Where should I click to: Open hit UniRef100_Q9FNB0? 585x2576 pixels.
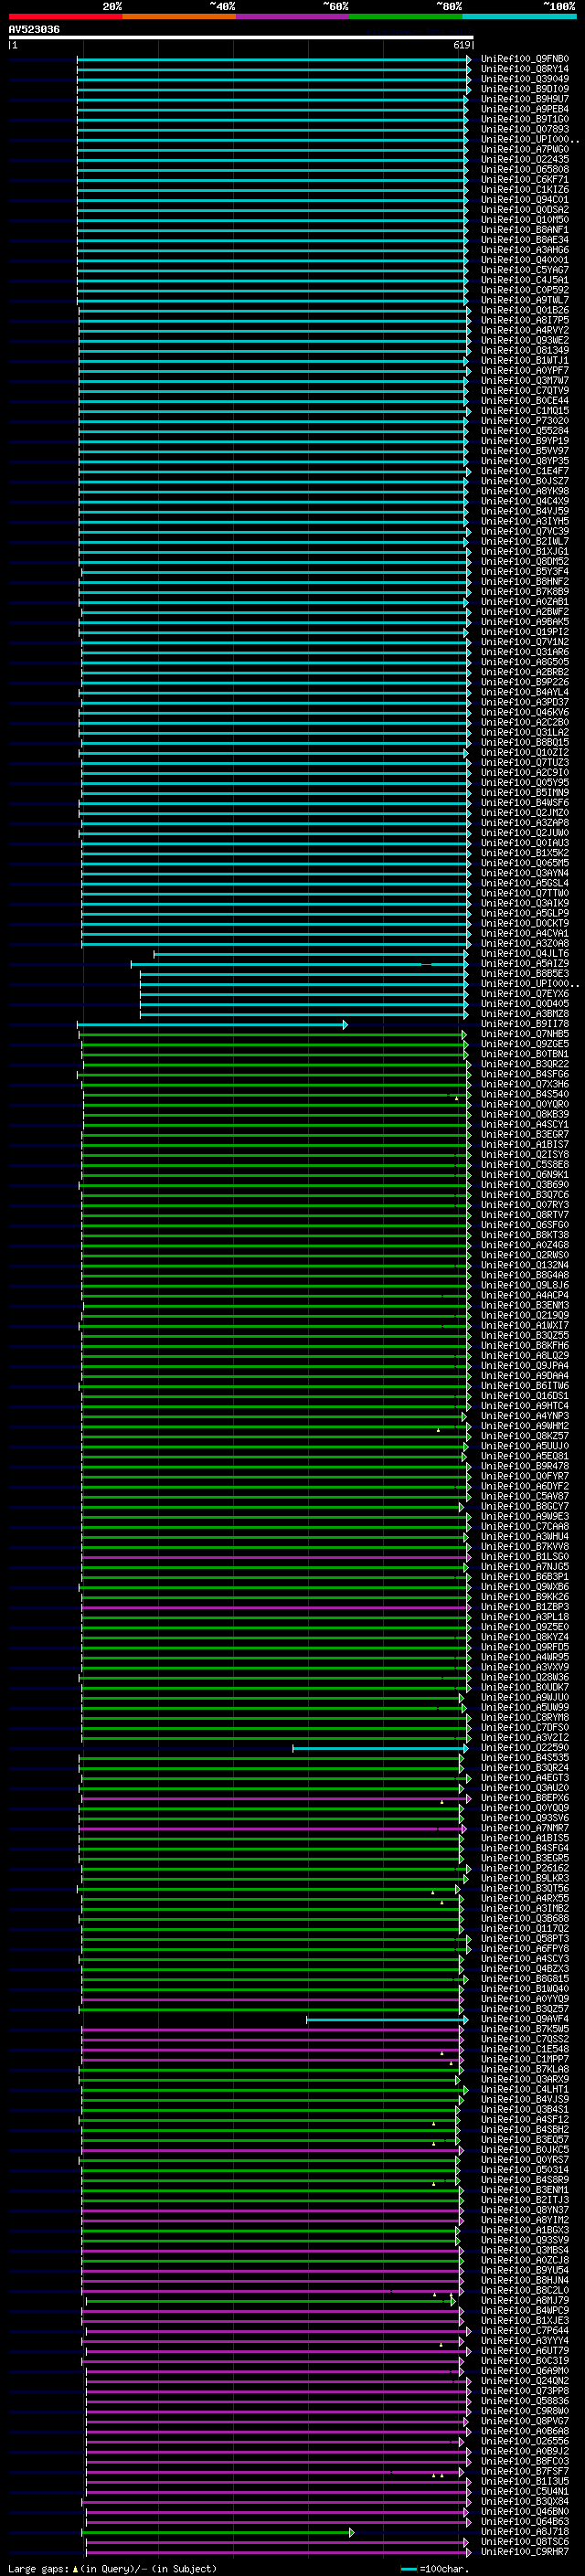click(x=525, y=59)
